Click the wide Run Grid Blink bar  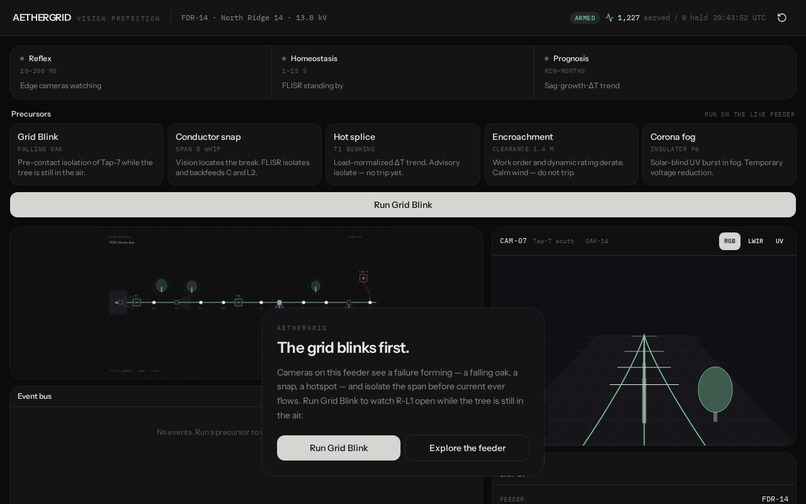point(403,205)
